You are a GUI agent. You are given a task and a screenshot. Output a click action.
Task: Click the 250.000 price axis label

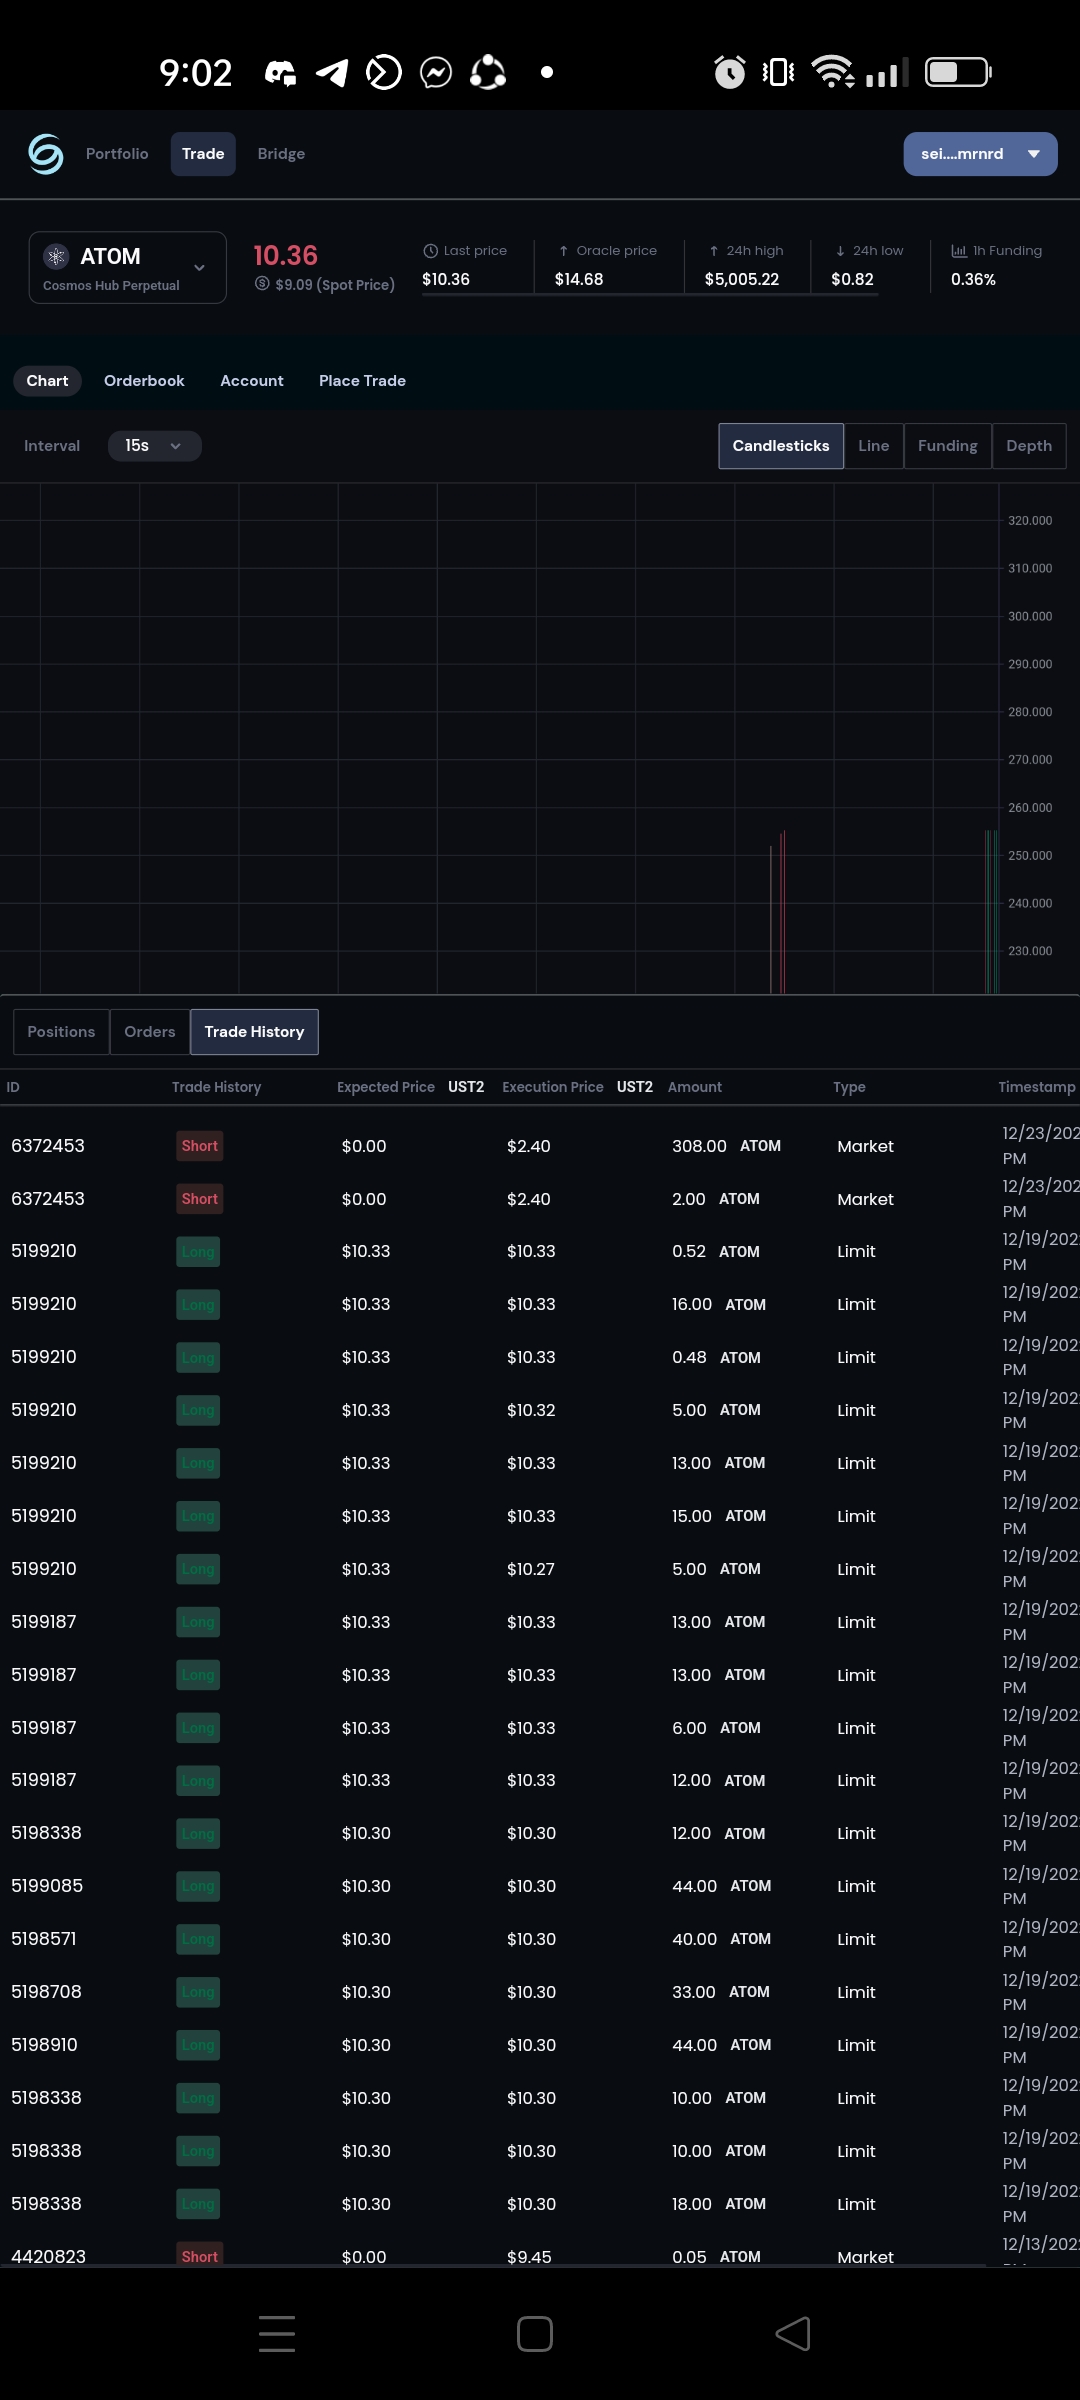pyautogui.click(x=1030, y=856)
